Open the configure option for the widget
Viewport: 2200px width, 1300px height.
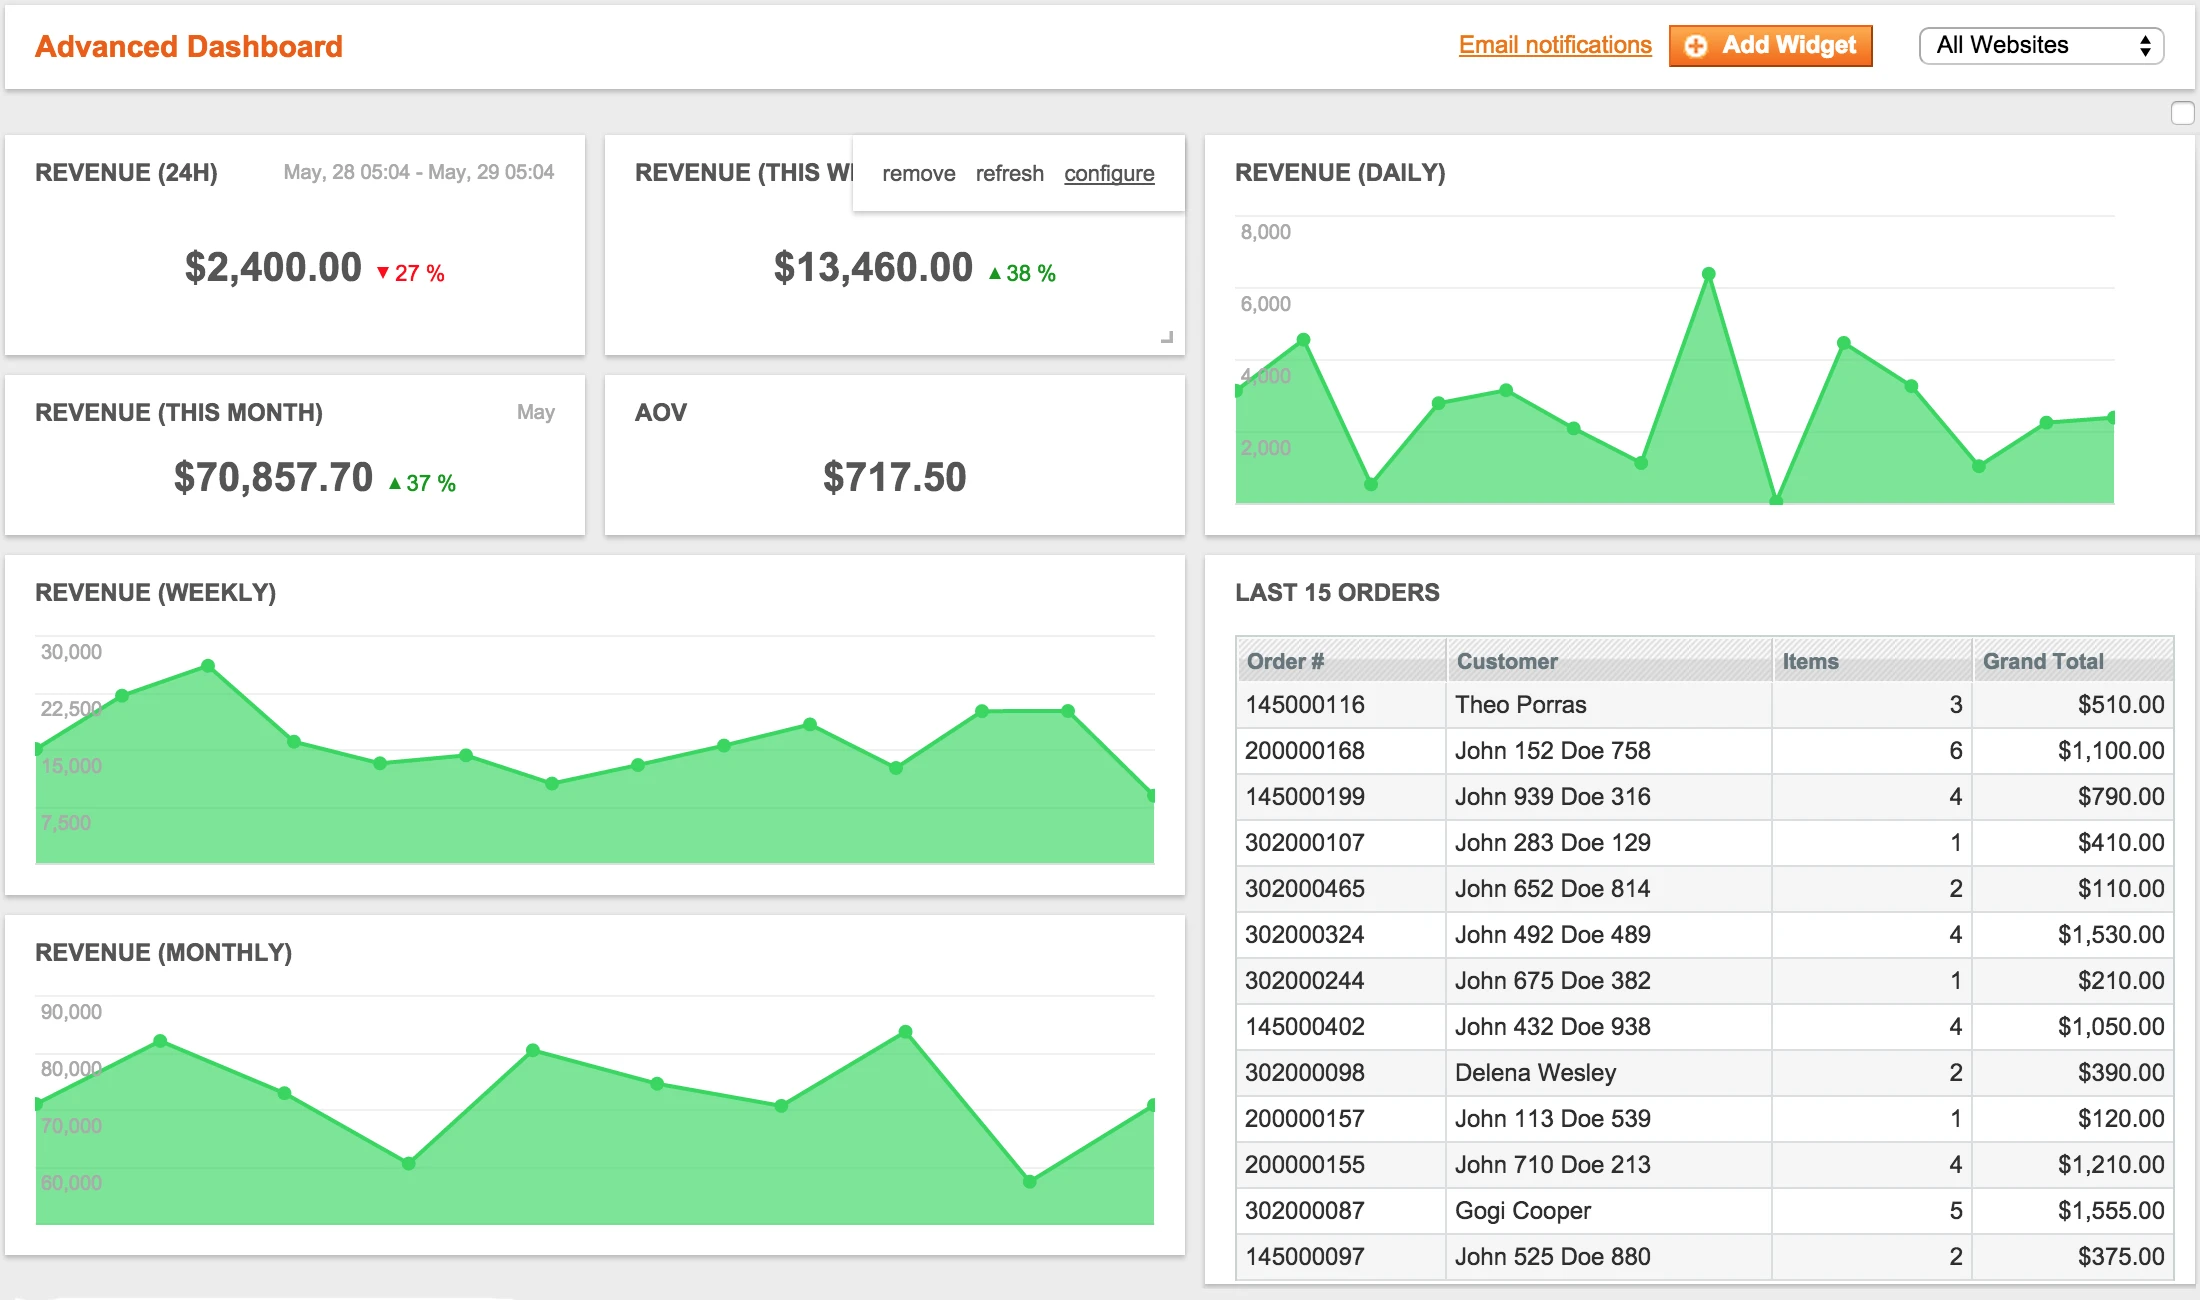[x=1109, y=173]
